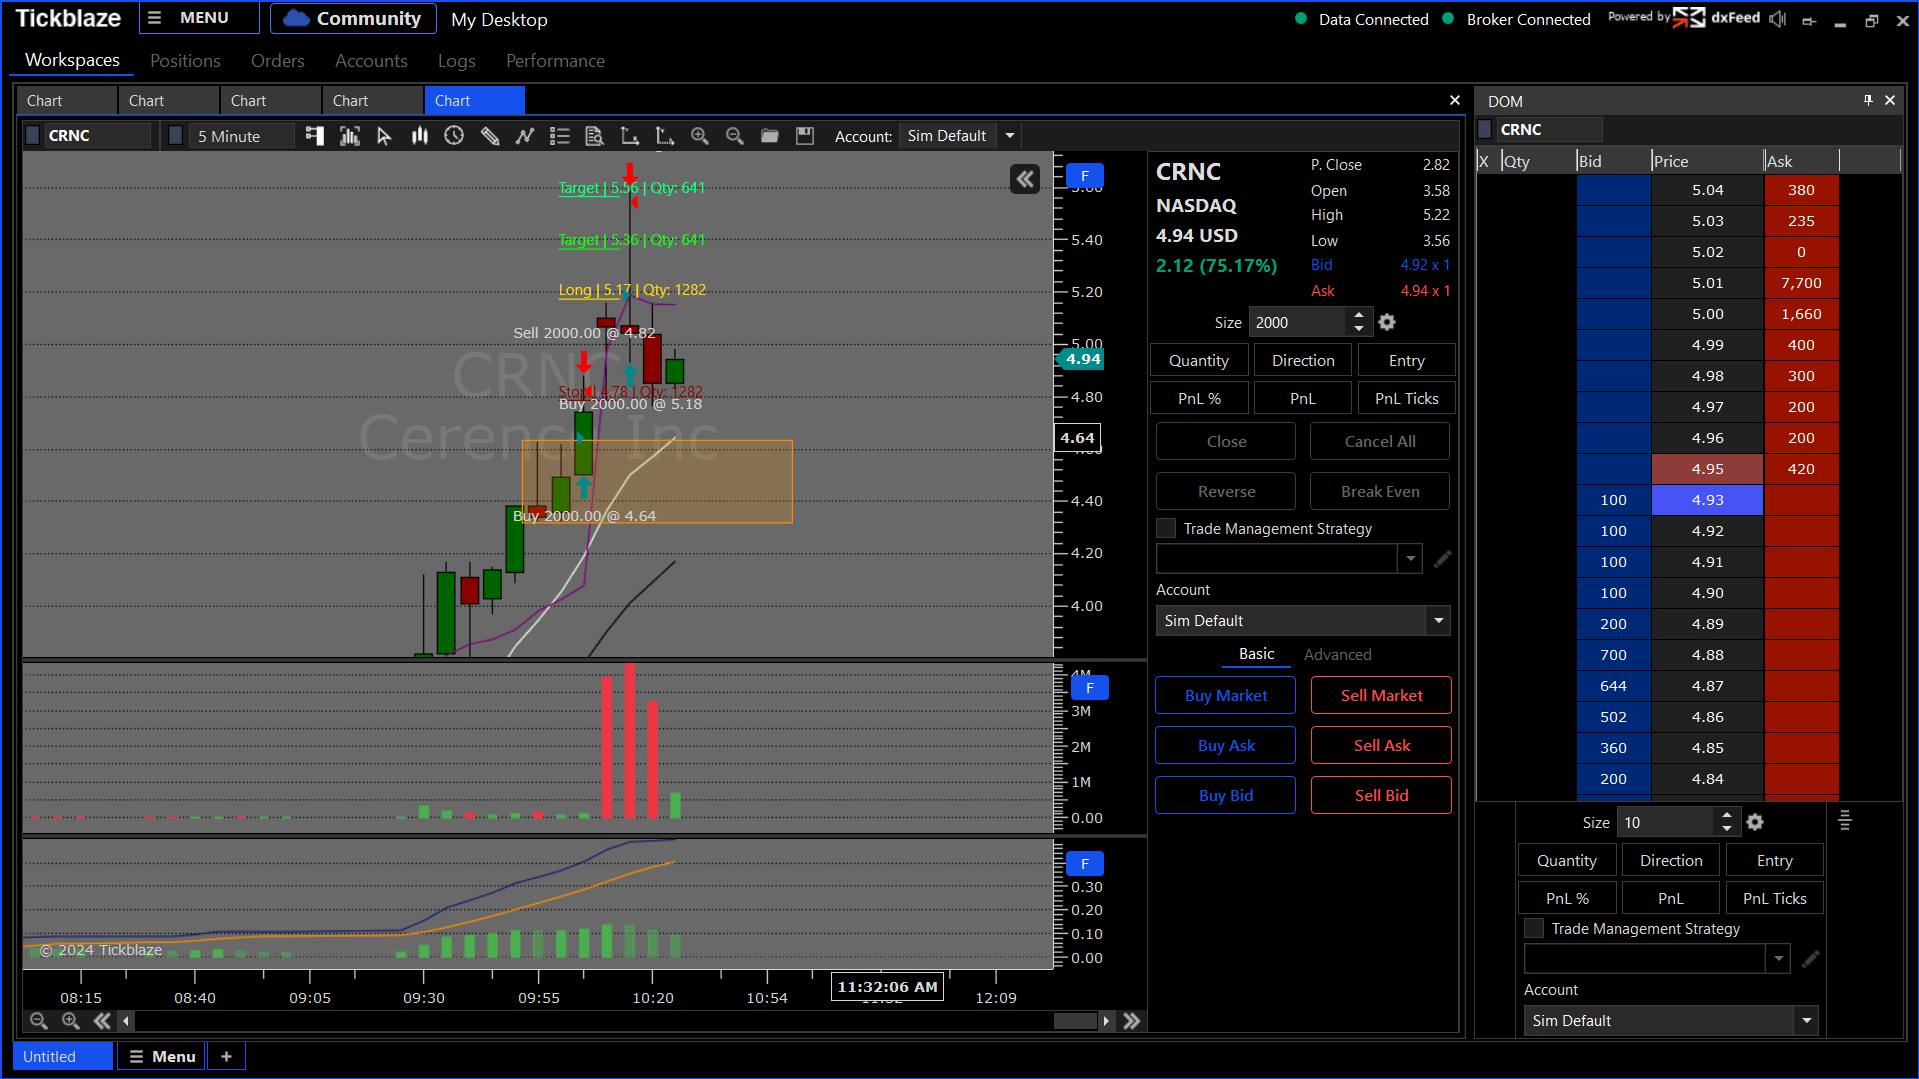Click the chart CRNC symbol input
Viewport: 1919px width, 1079px height.
pos(97,135)
